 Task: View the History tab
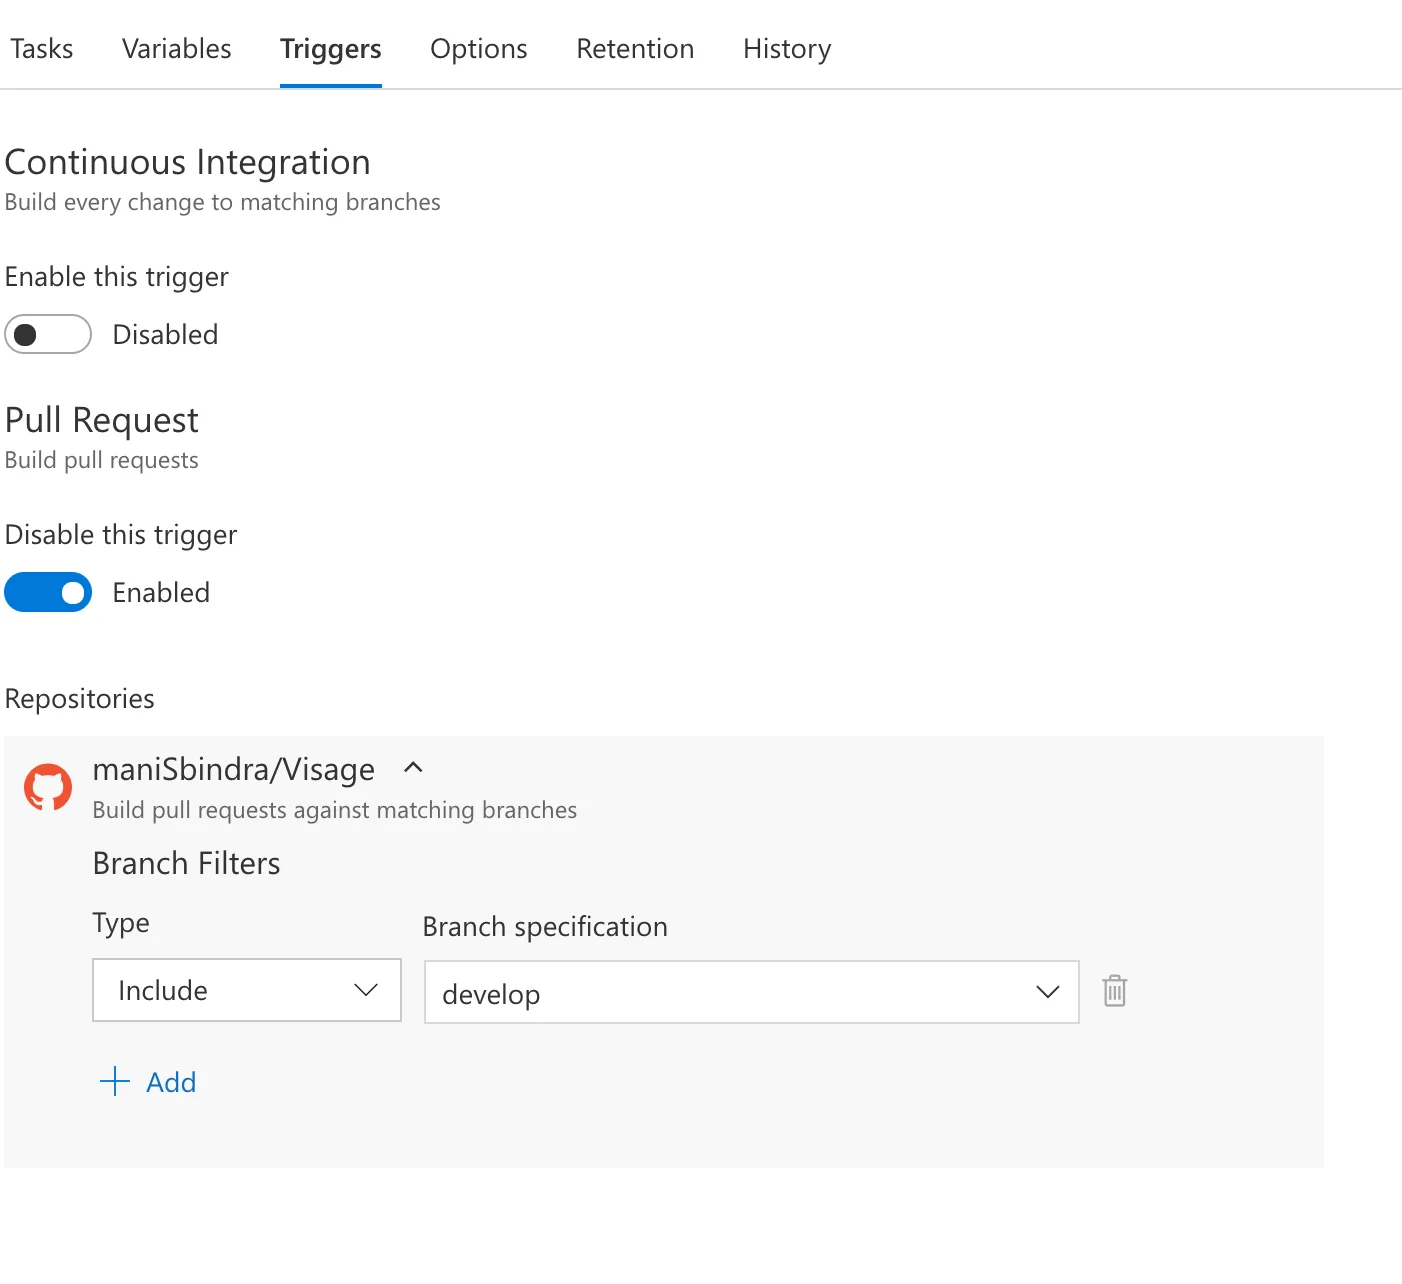(x=787, y=48)
